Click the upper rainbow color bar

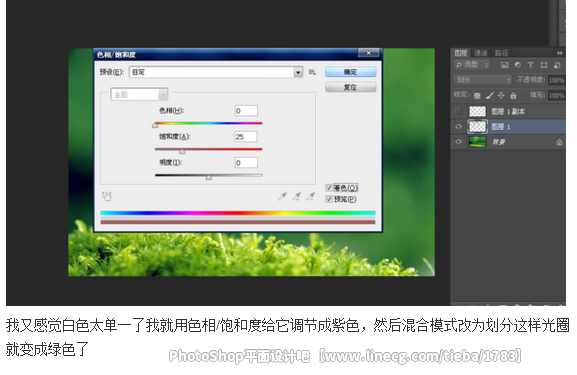pyautogui.click(x=238, y=213)
